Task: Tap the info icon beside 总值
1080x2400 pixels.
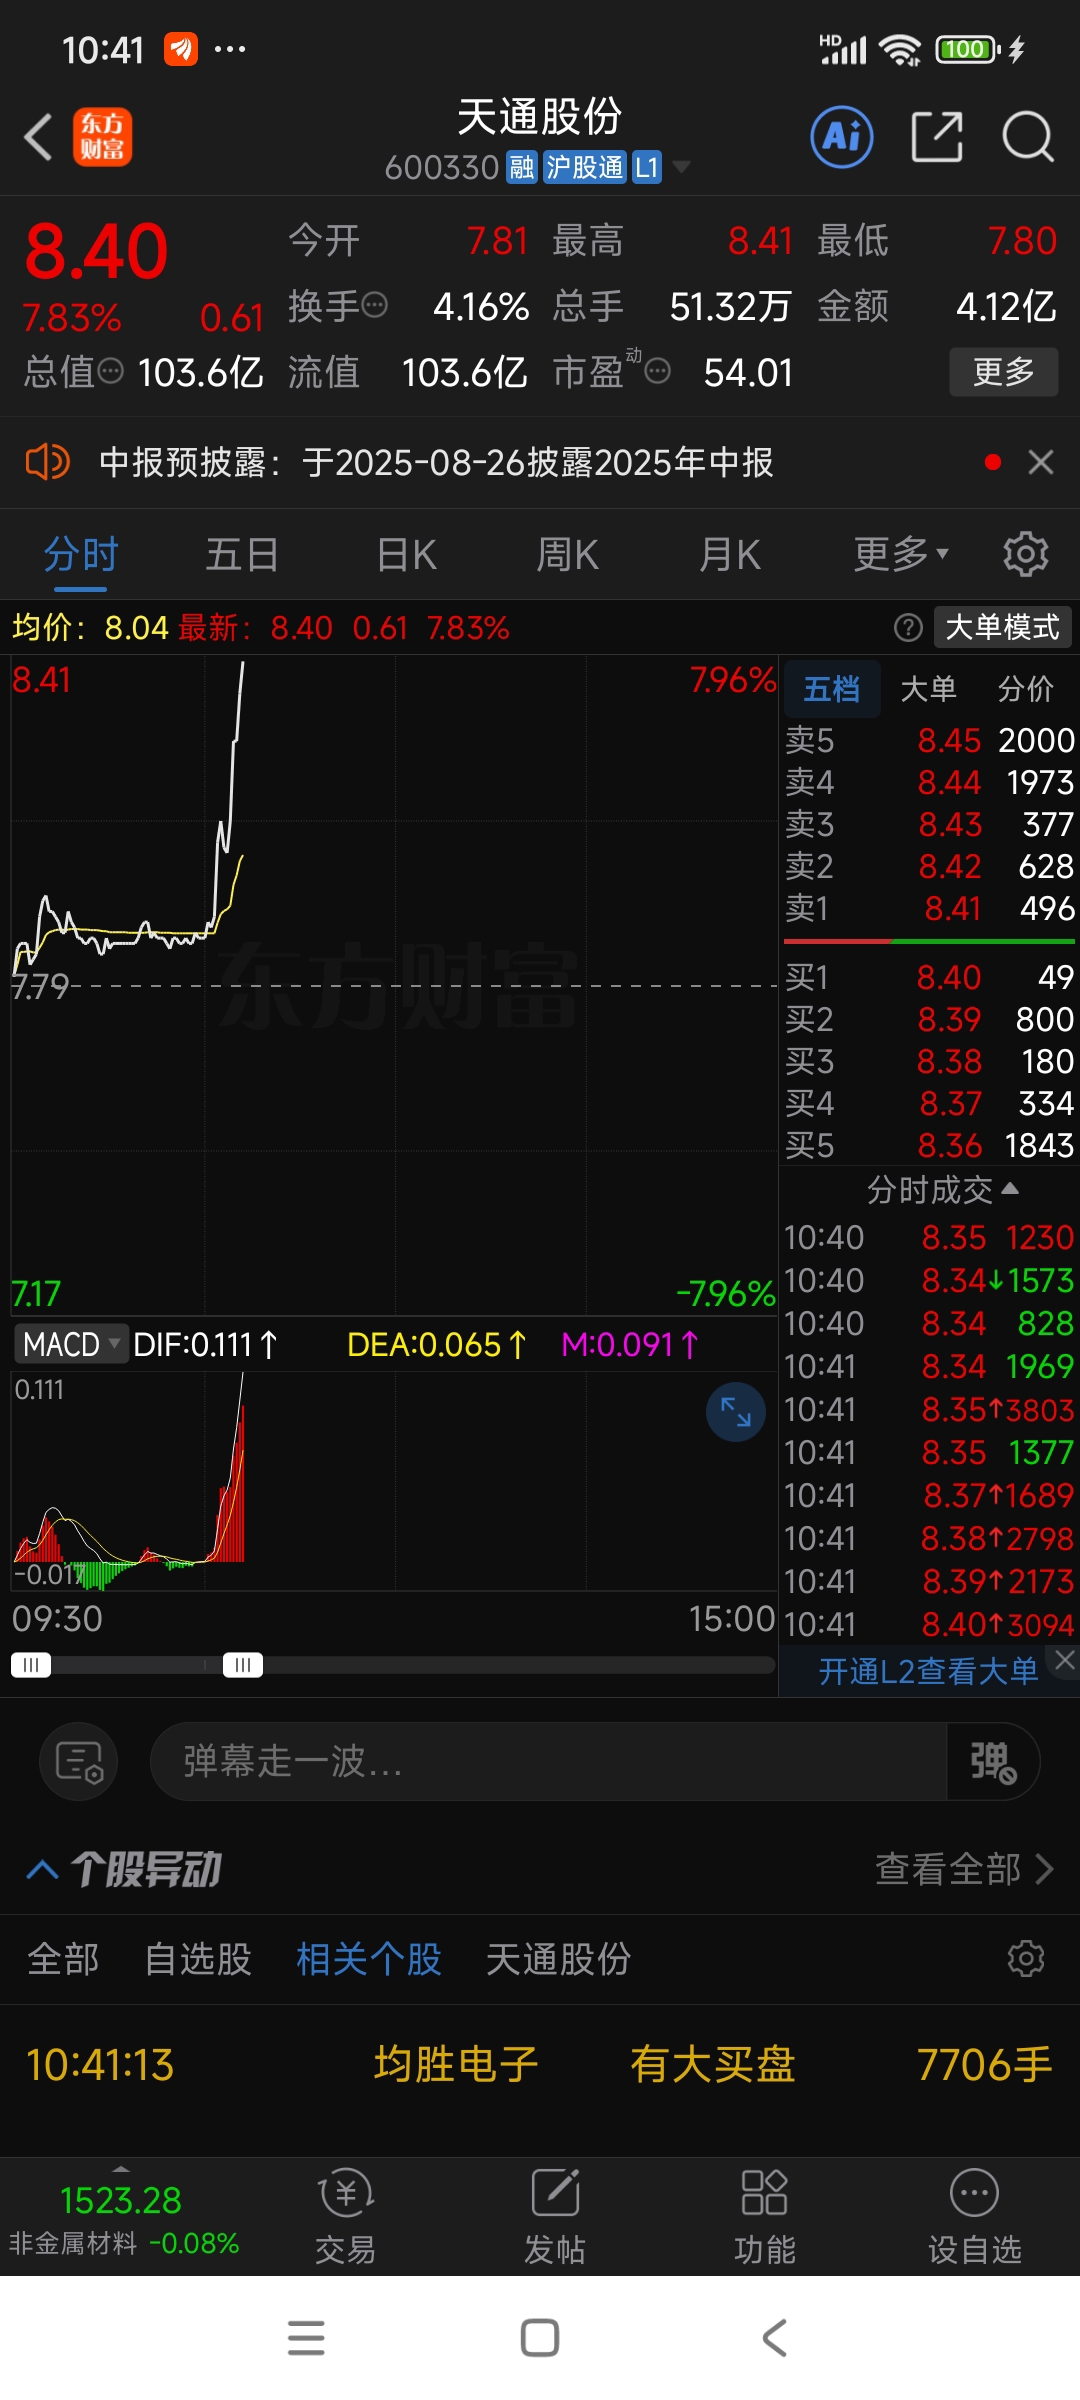Action: pyautogui.click(x=110, y=372)
